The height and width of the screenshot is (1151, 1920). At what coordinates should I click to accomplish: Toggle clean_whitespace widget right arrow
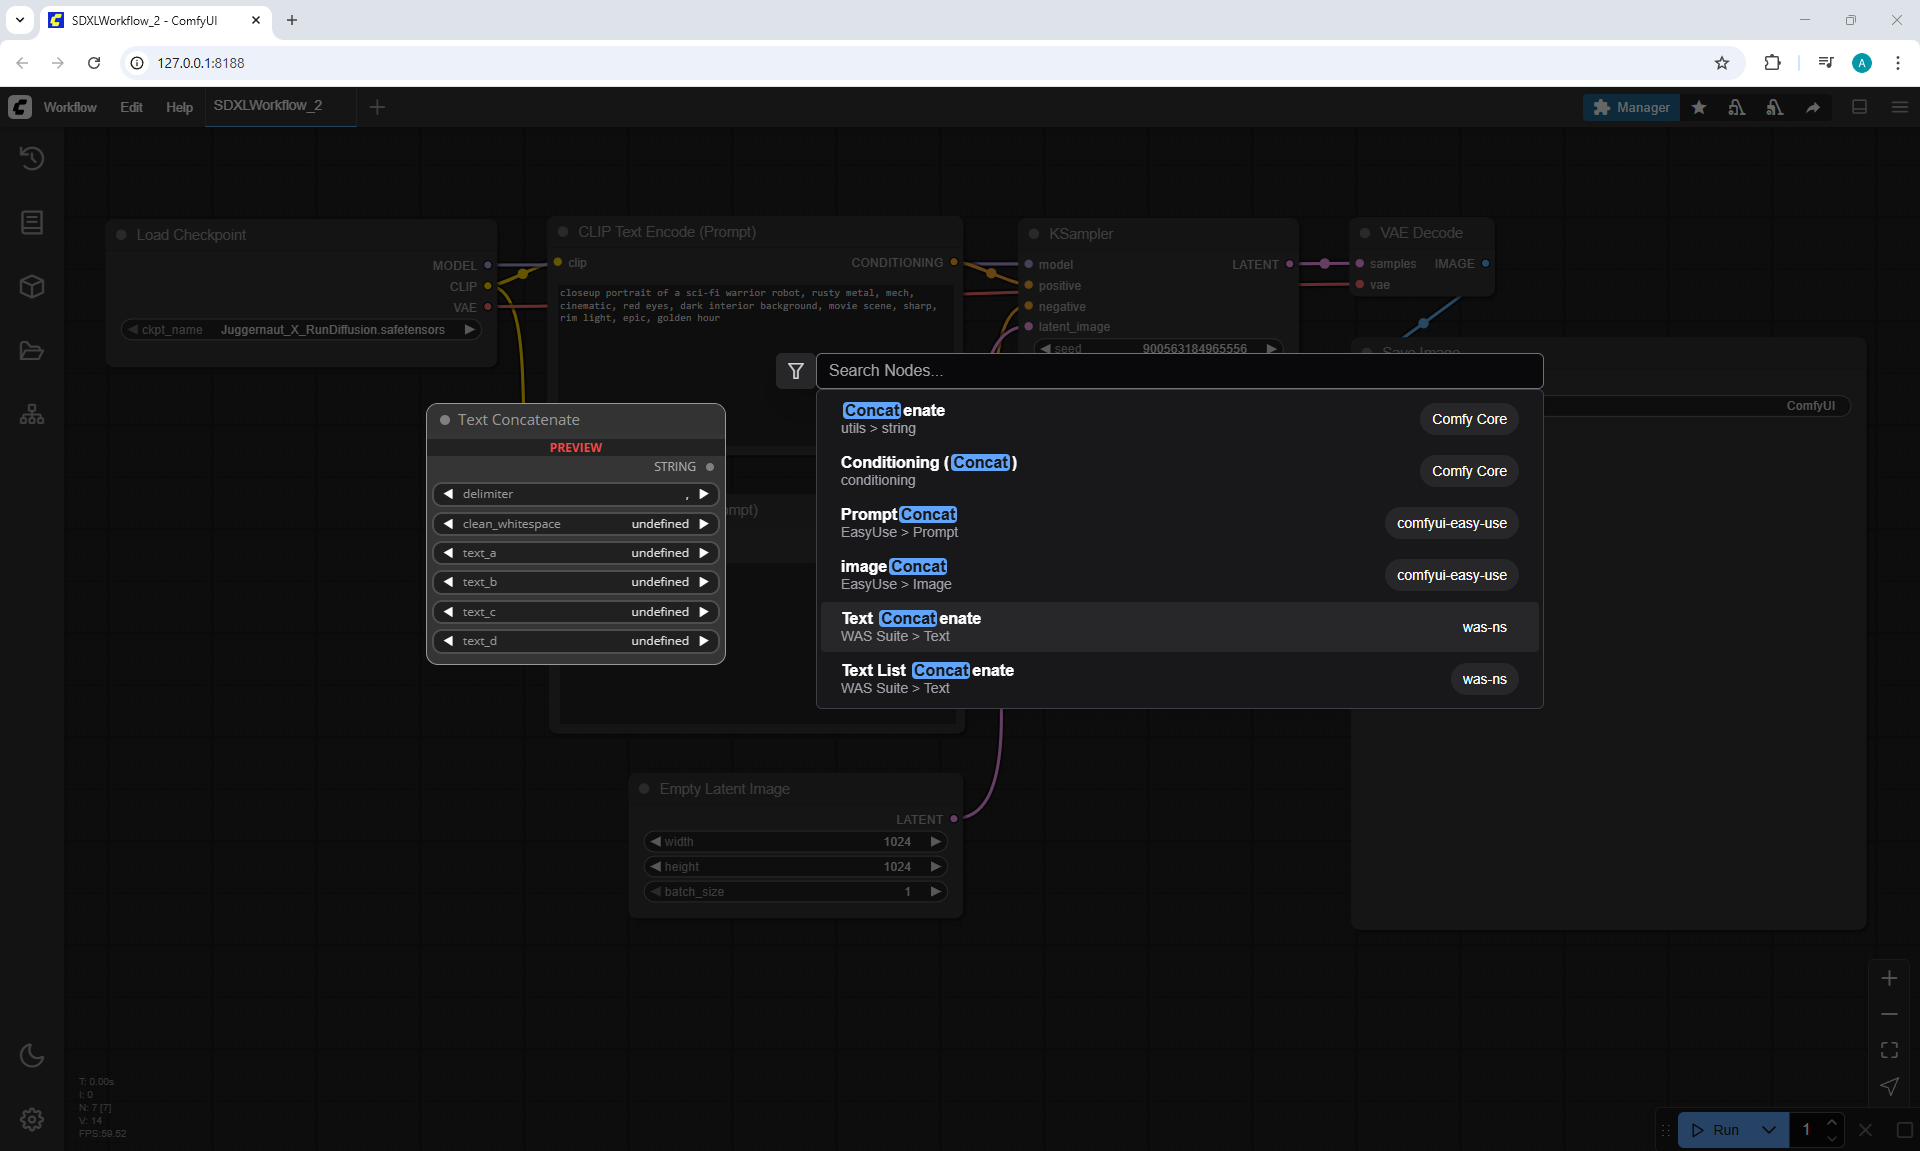pyautogui.click(x=704, y=524)
